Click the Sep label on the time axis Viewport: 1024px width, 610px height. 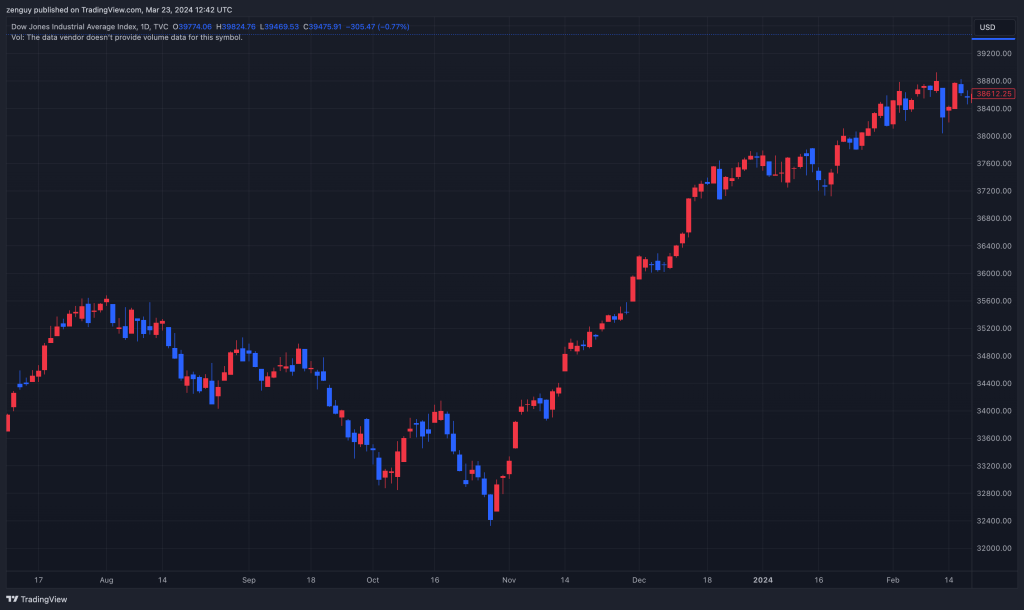tap(249, 580)
